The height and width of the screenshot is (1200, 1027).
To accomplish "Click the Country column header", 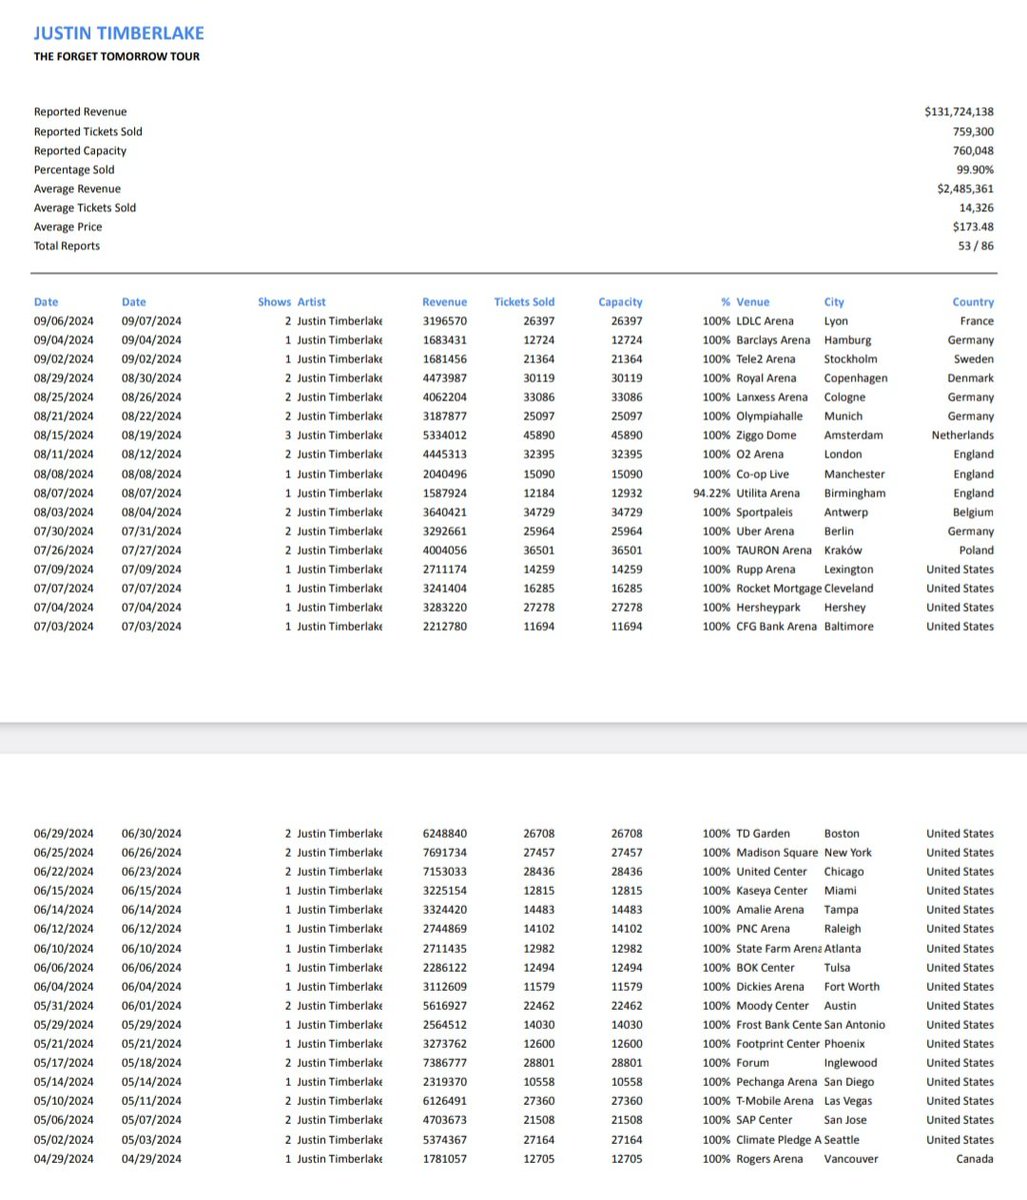I will pyautogui.click(x=973, y=302).
